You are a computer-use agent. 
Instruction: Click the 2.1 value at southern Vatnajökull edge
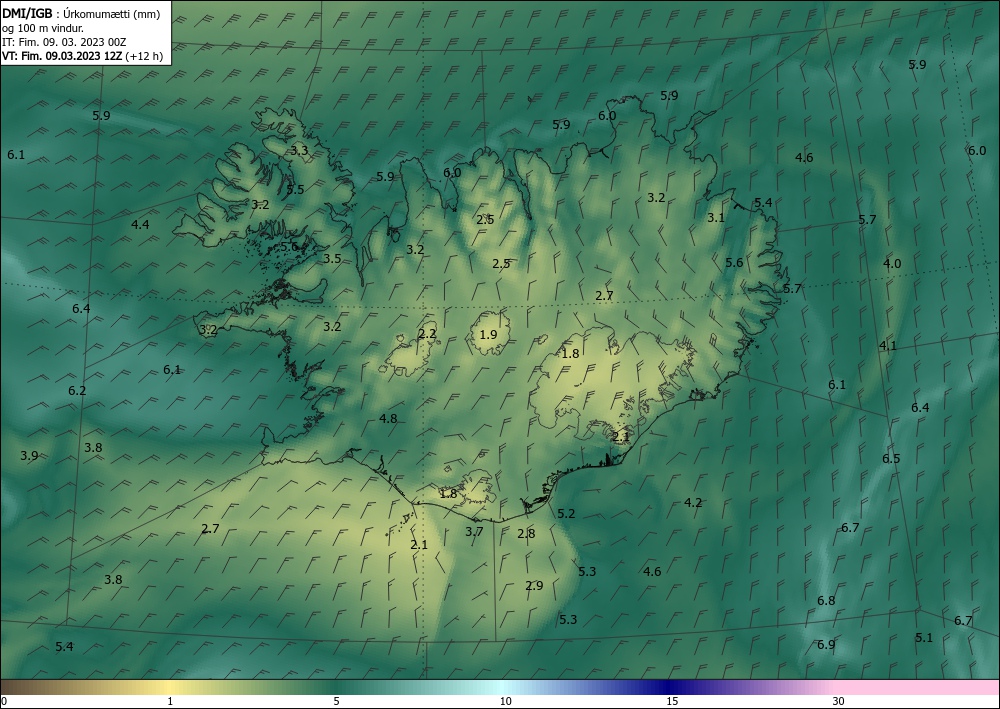(621, 437)
